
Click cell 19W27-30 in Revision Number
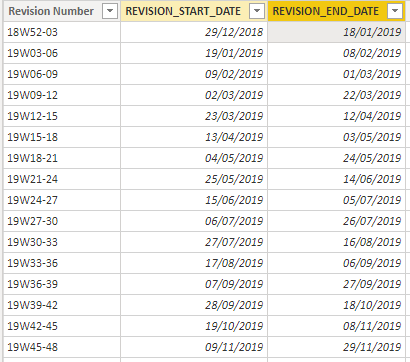[x=62, y=221]
